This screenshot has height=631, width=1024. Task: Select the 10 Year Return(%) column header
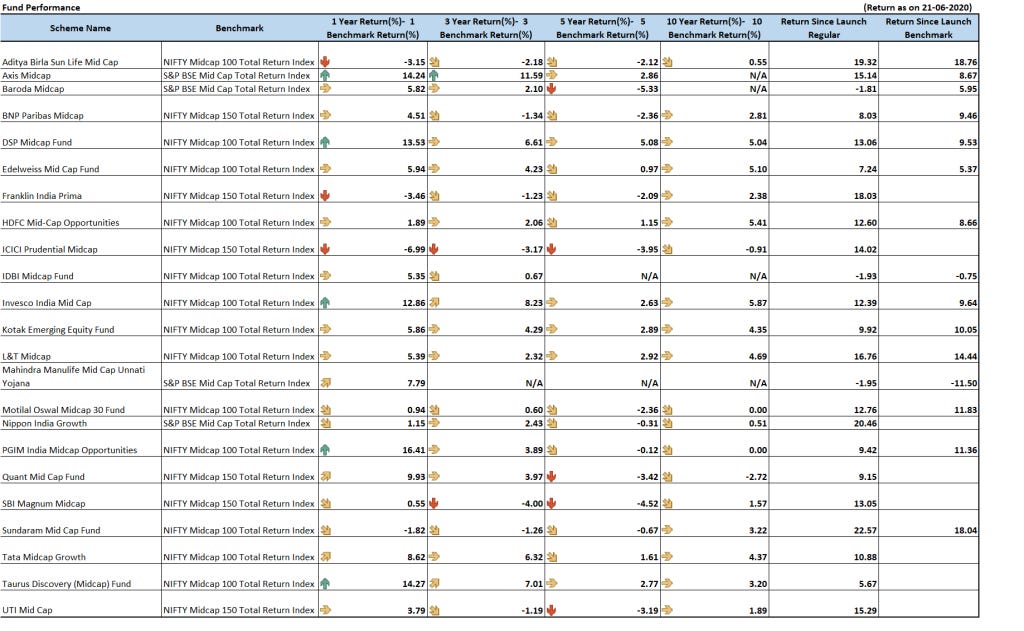[x=714, y=28]
